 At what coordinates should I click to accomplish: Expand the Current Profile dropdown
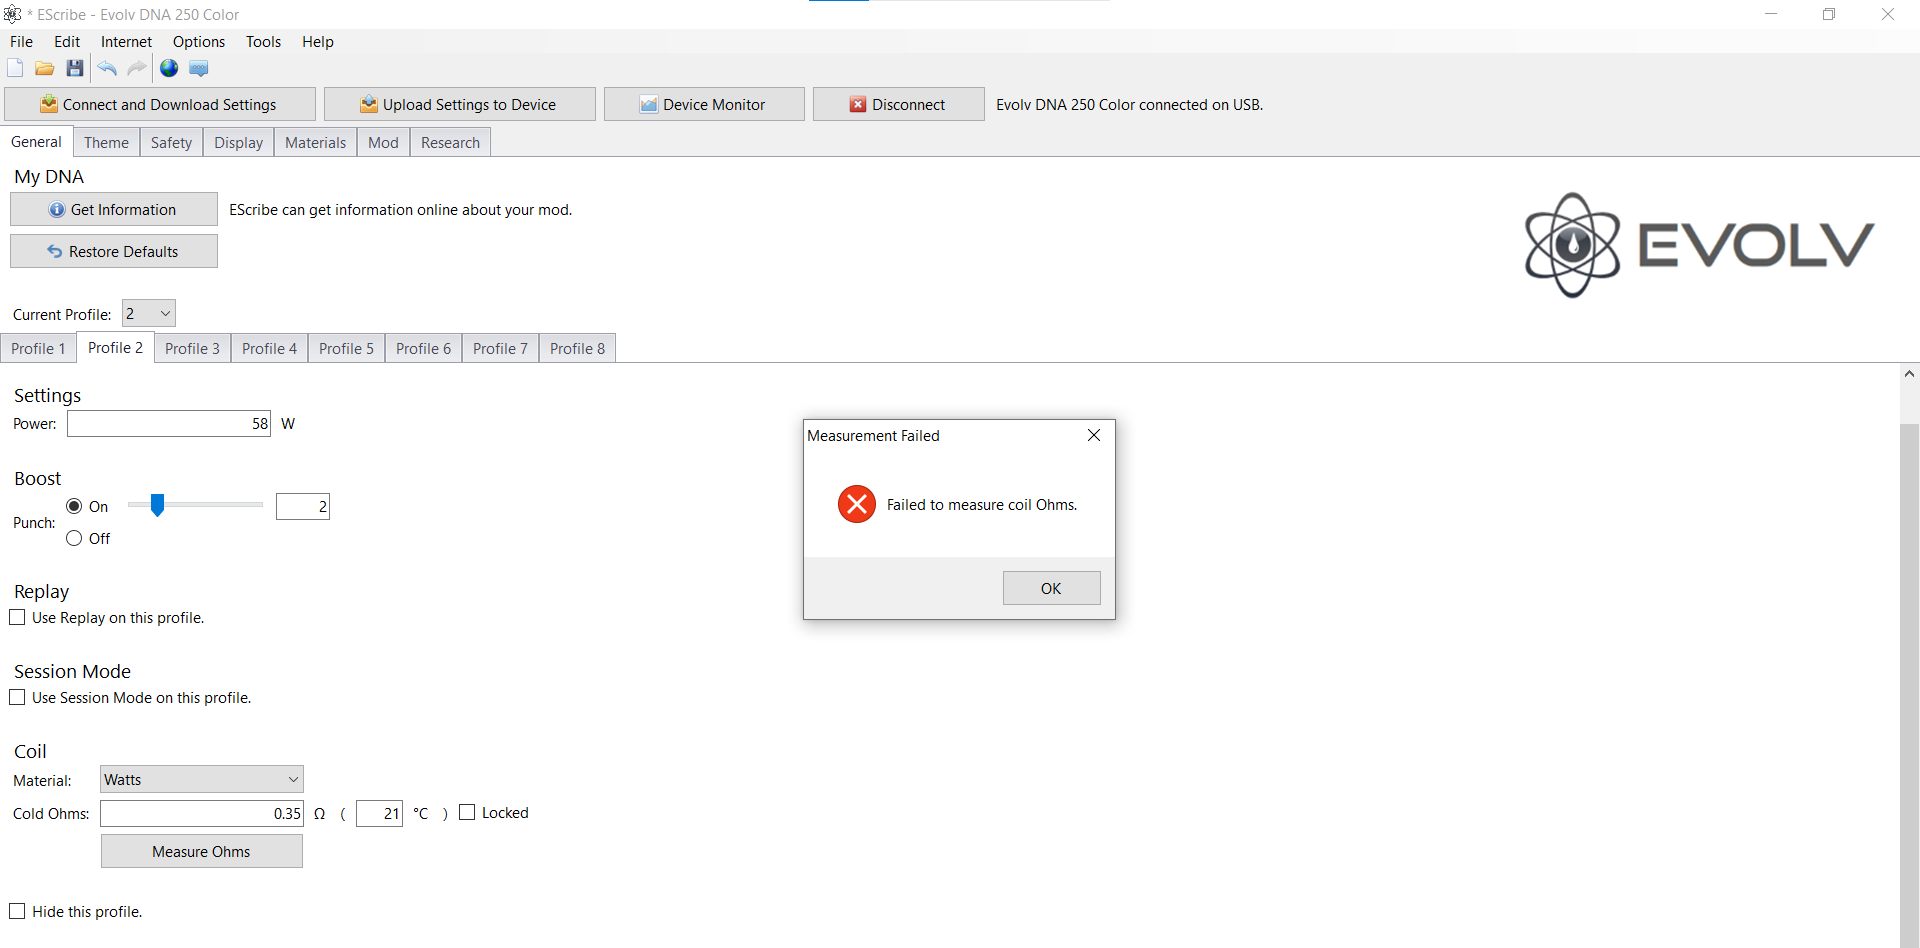149,314
